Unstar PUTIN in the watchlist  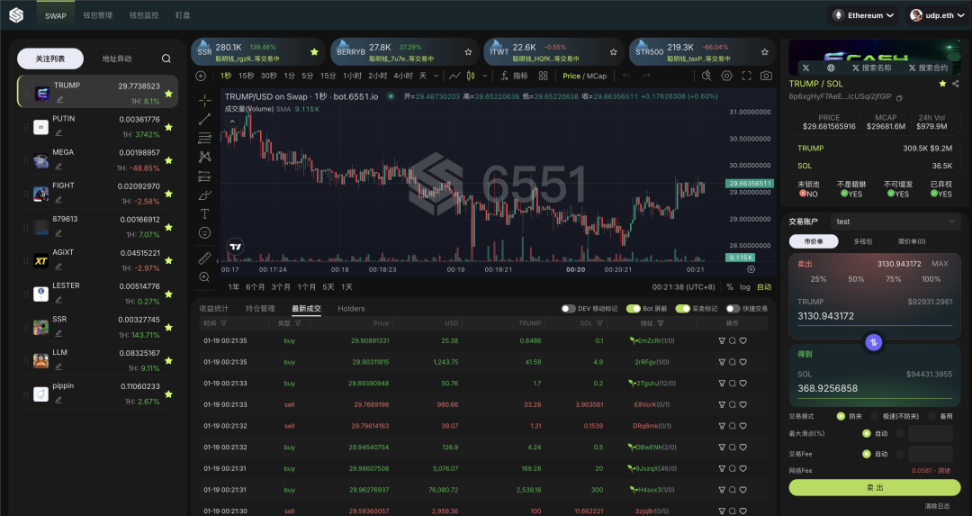[169, 127]
